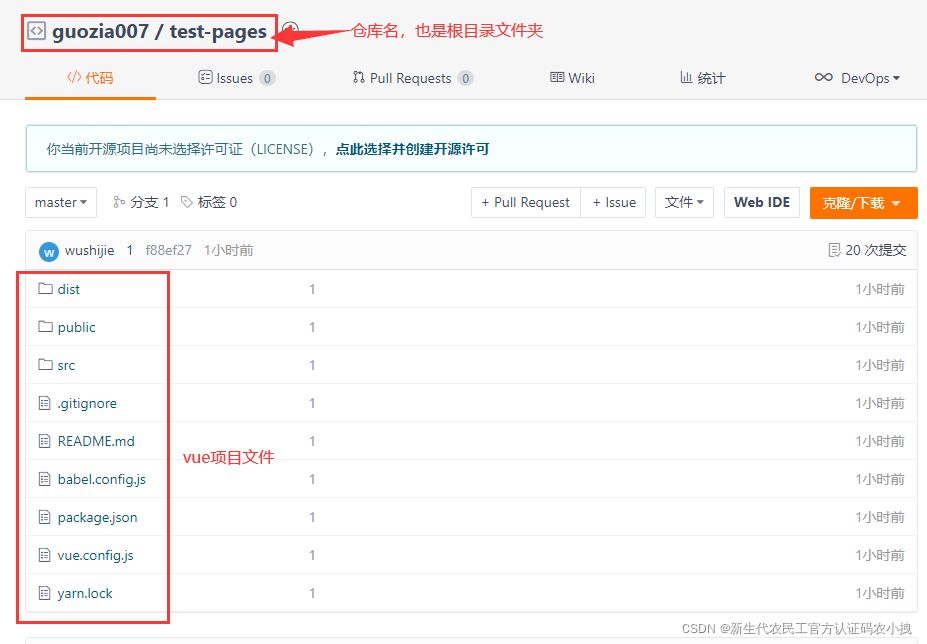Open the guozia007 owner link
927x644 pixels.
(100, 31)
